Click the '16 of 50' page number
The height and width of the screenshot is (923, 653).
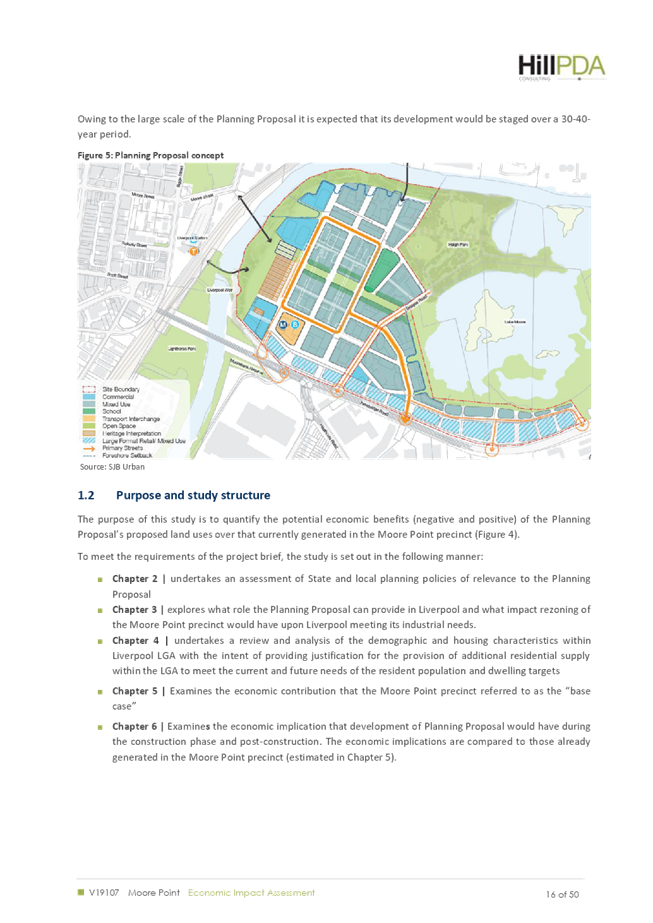coord(562,894)
